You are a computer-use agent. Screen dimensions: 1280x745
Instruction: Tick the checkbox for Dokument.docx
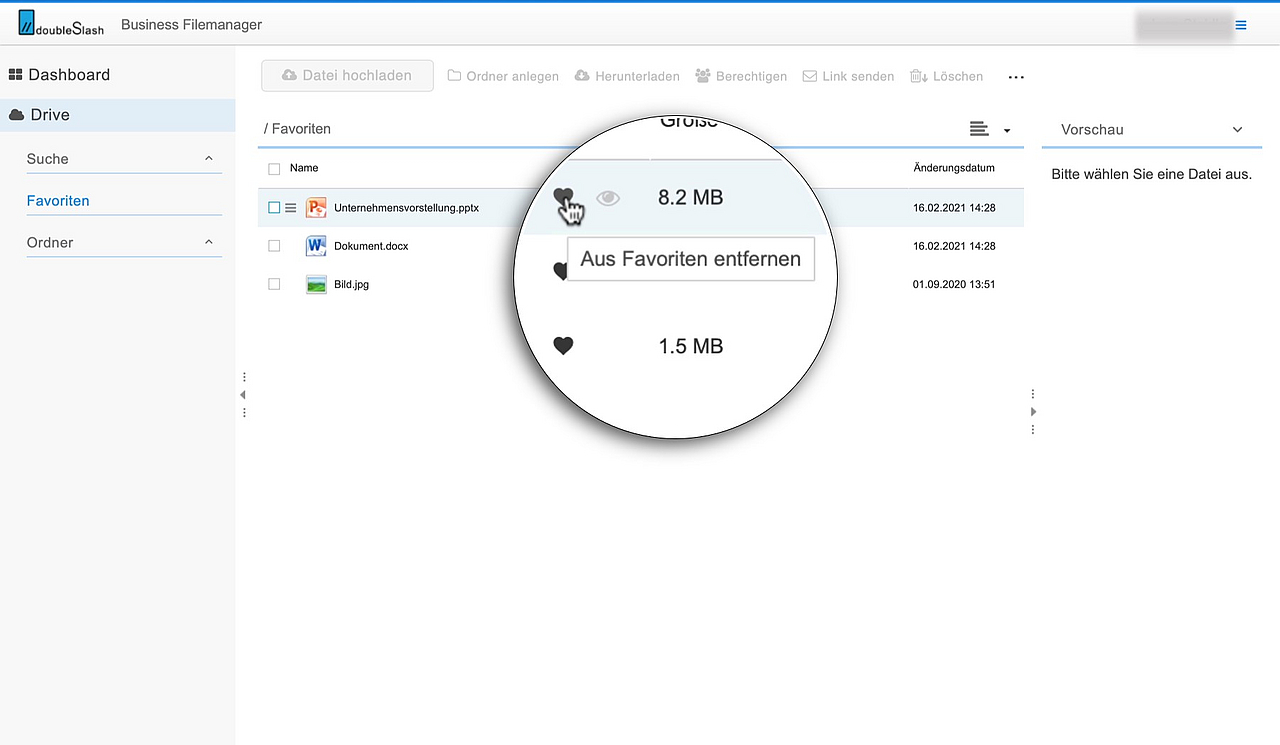coord(274,246)
